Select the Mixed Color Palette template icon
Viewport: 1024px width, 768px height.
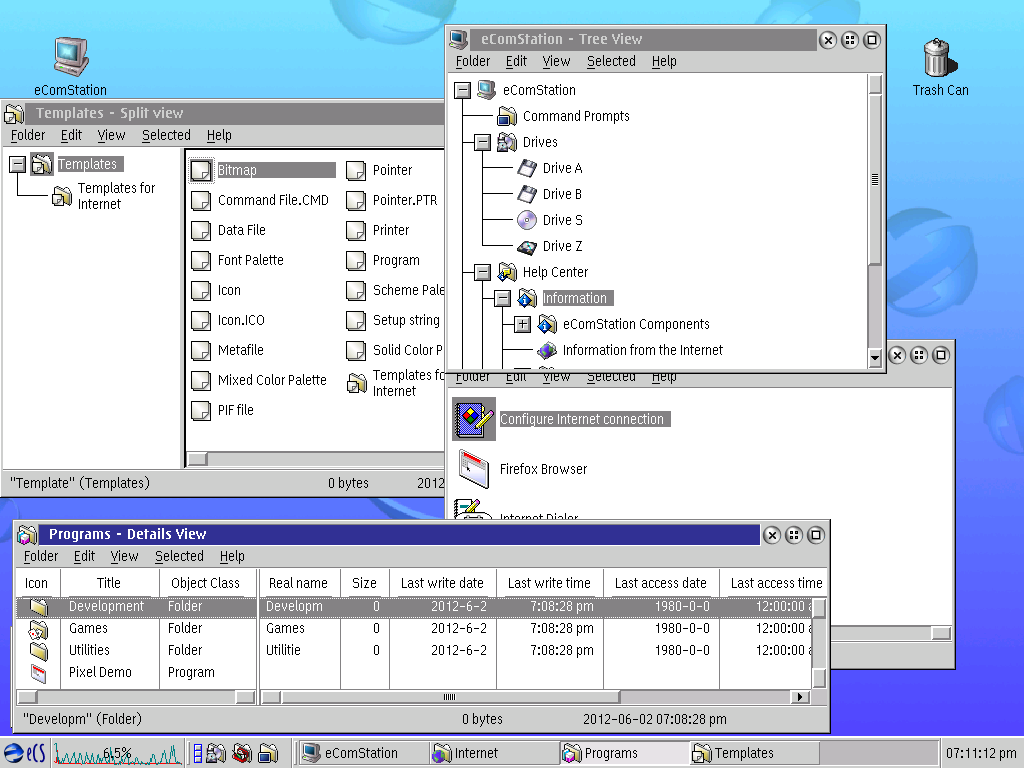point(201,380)
